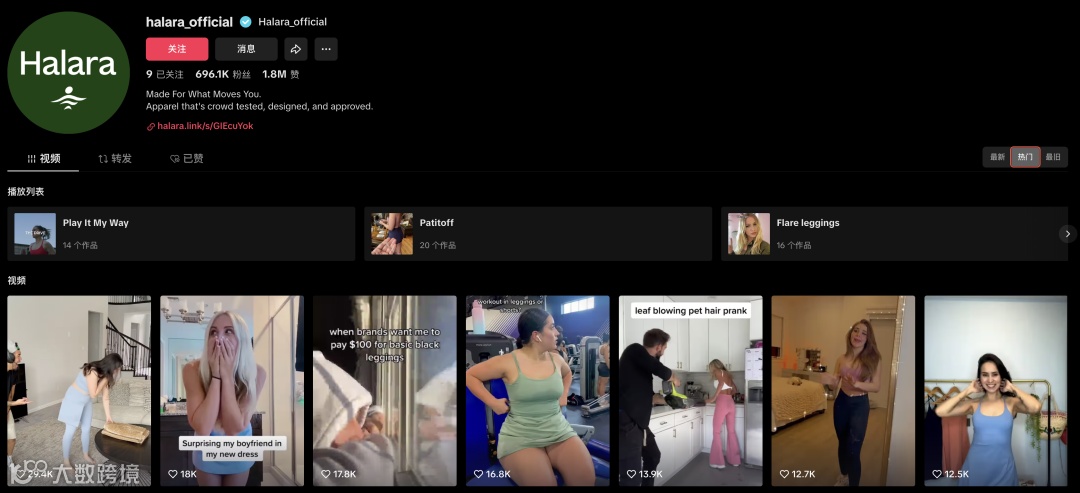This screenshot has height=493, width=1080.
Task: Click the blue verified badge icon
Action: 245,22
